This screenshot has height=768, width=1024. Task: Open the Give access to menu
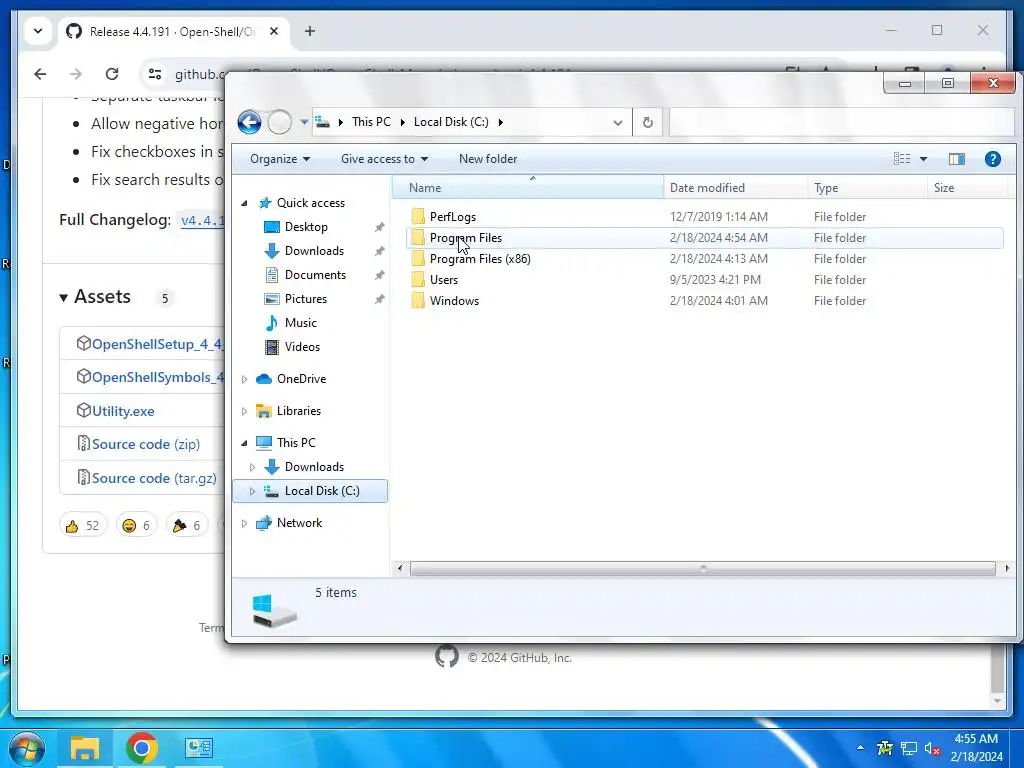(384, 159)
